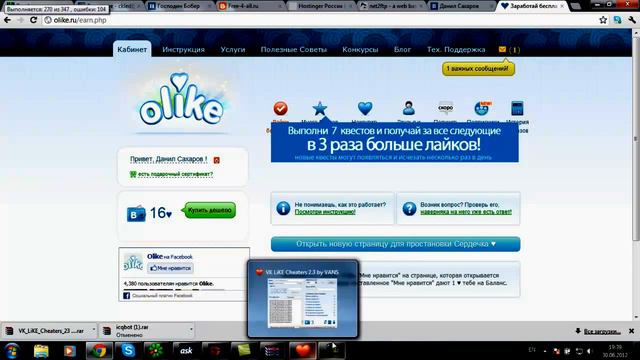Open the Блог menu item
Screen dimensions: 640x360
(x=402, y=49)
